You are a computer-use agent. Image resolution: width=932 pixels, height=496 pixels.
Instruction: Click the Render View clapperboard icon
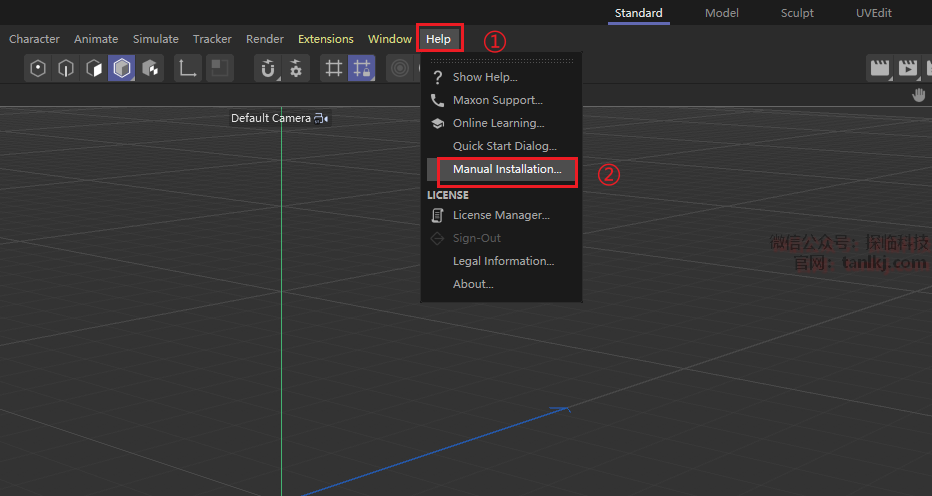click(880, 69)
